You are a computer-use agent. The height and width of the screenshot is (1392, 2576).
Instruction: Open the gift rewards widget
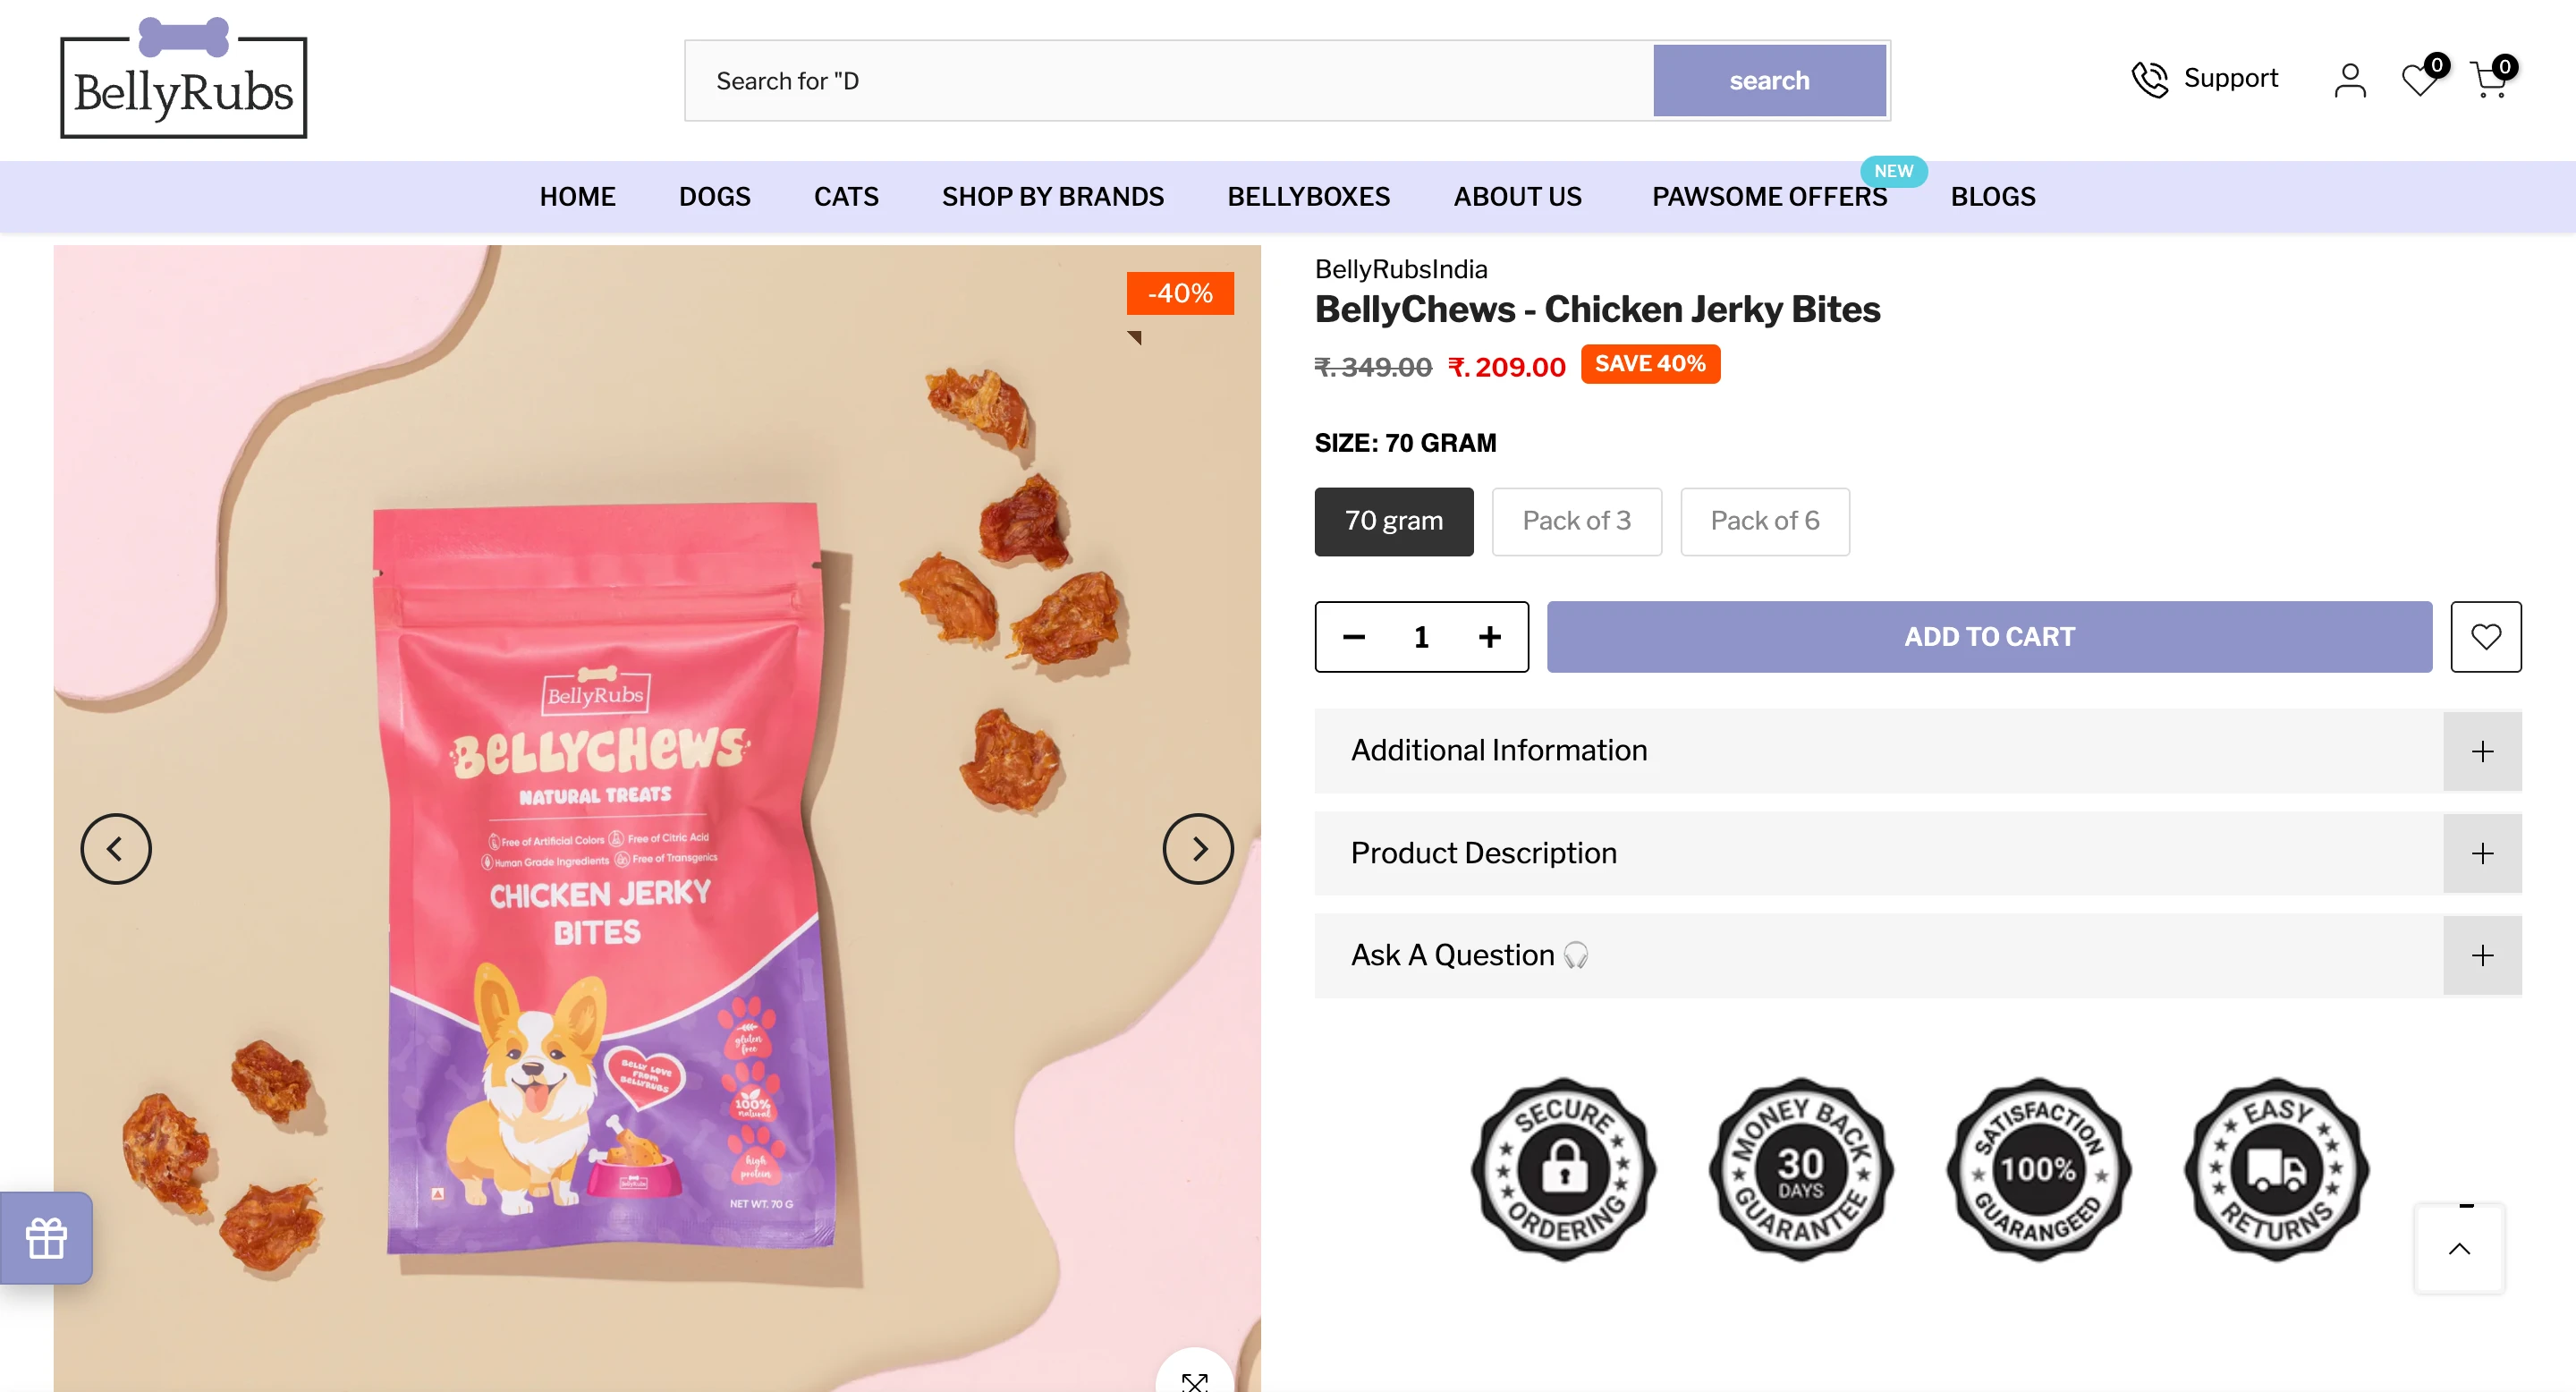click(x=46, y=1238)
